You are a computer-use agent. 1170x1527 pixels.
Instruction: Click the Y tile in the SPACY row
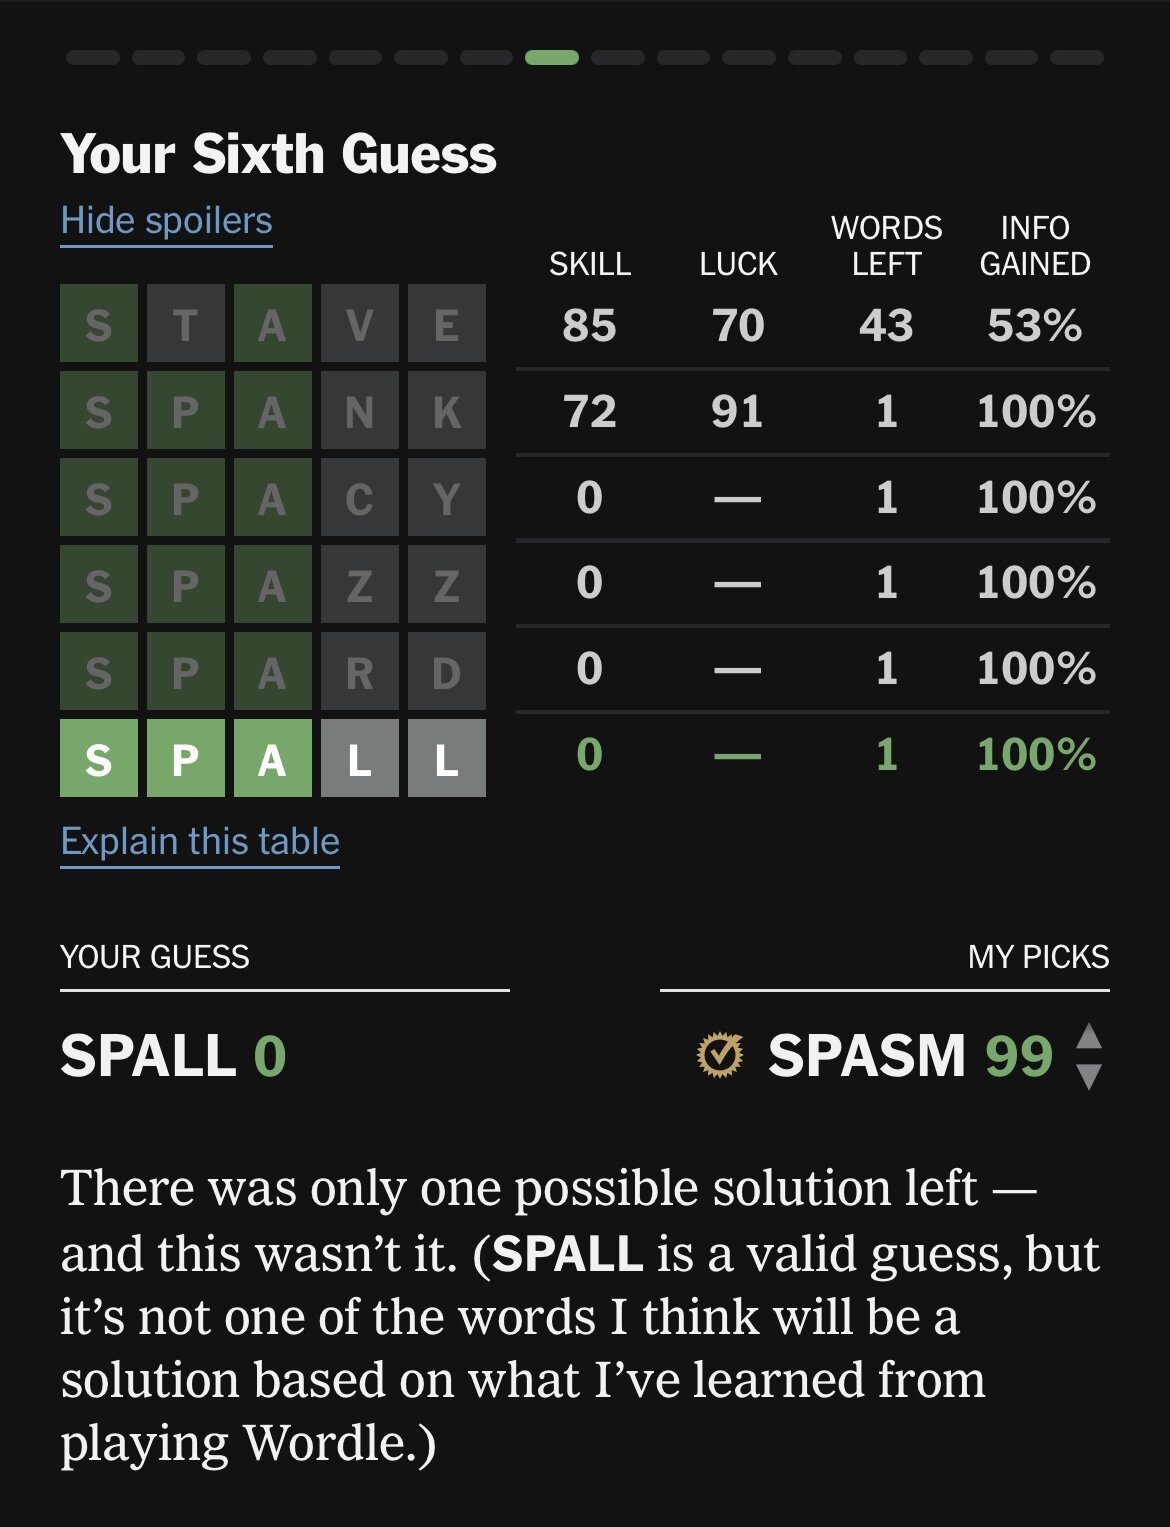447,498
